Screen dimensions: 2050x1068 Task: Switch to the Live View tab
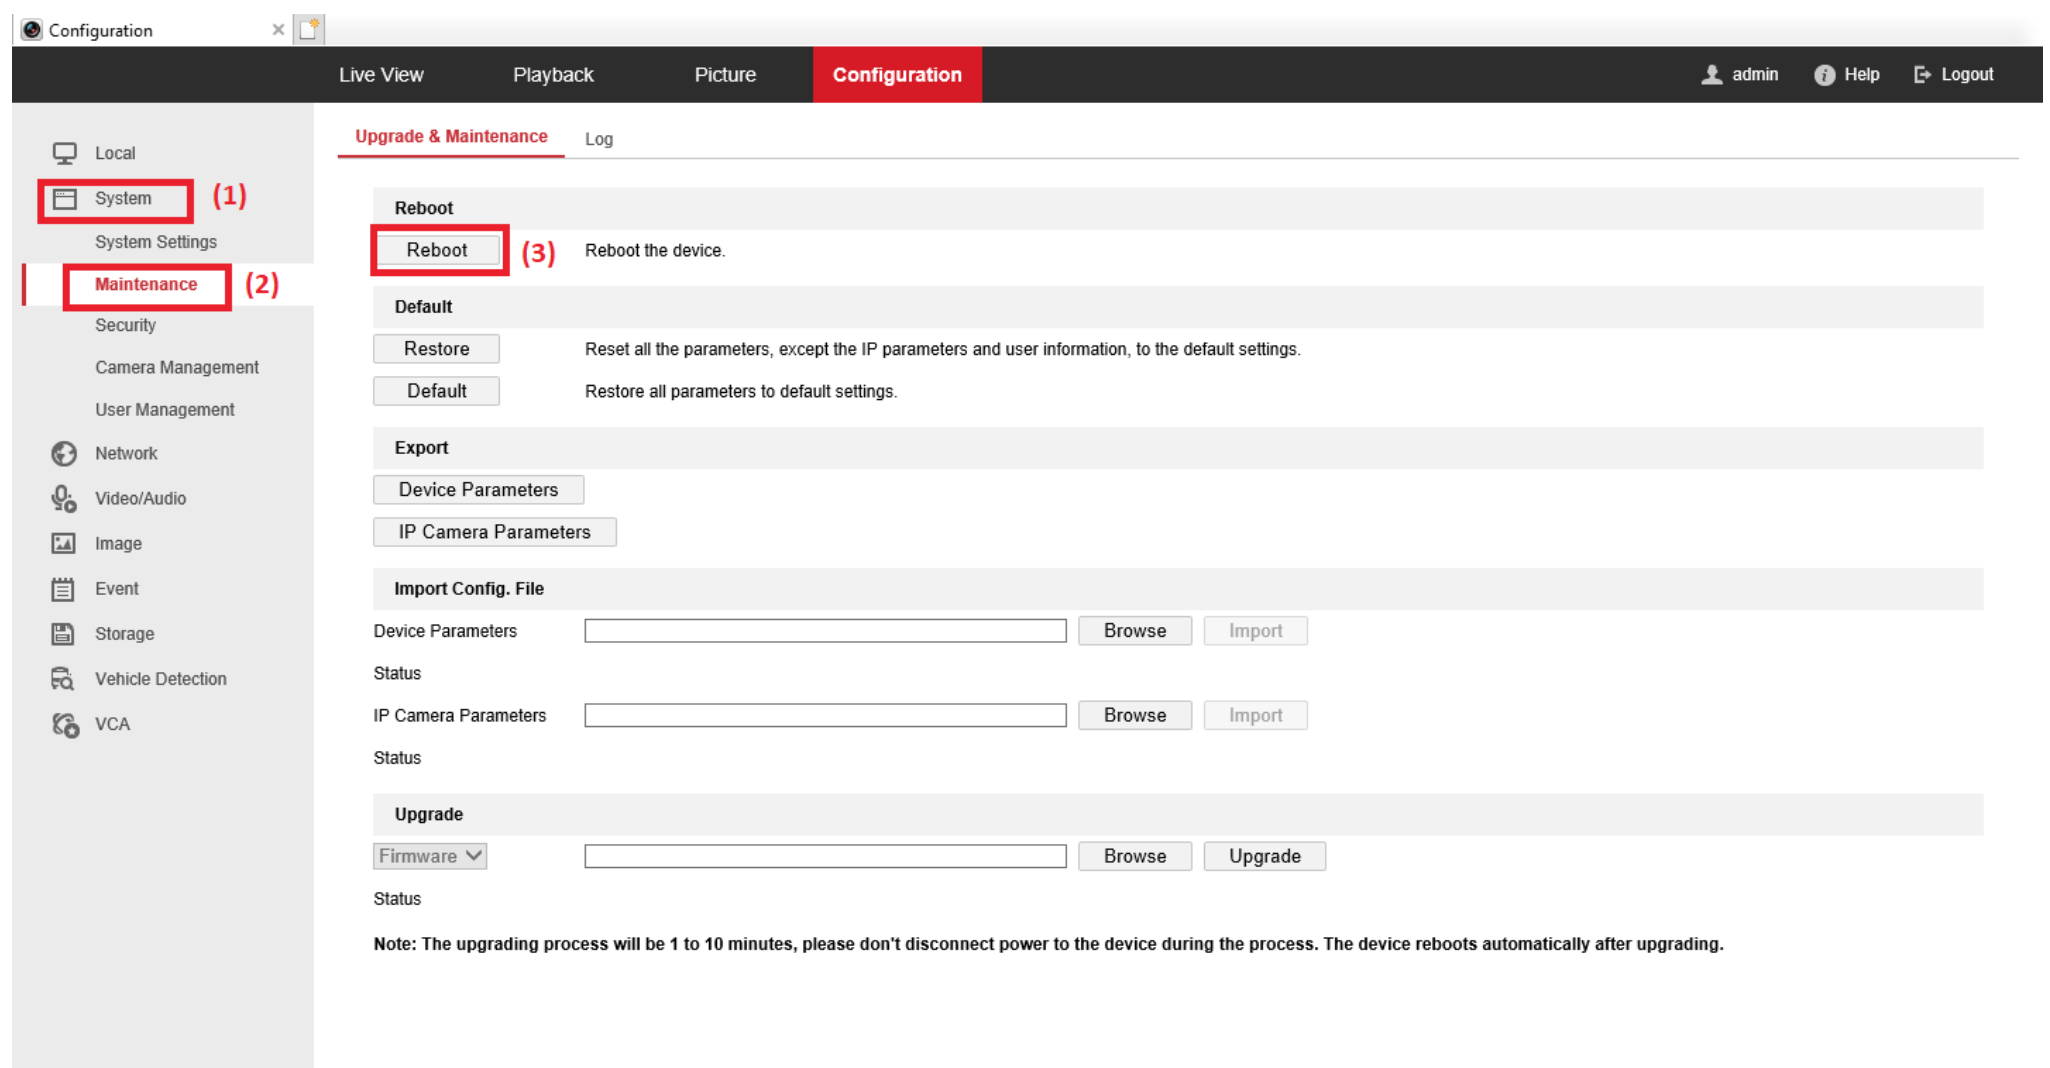[x=381, y=75]
